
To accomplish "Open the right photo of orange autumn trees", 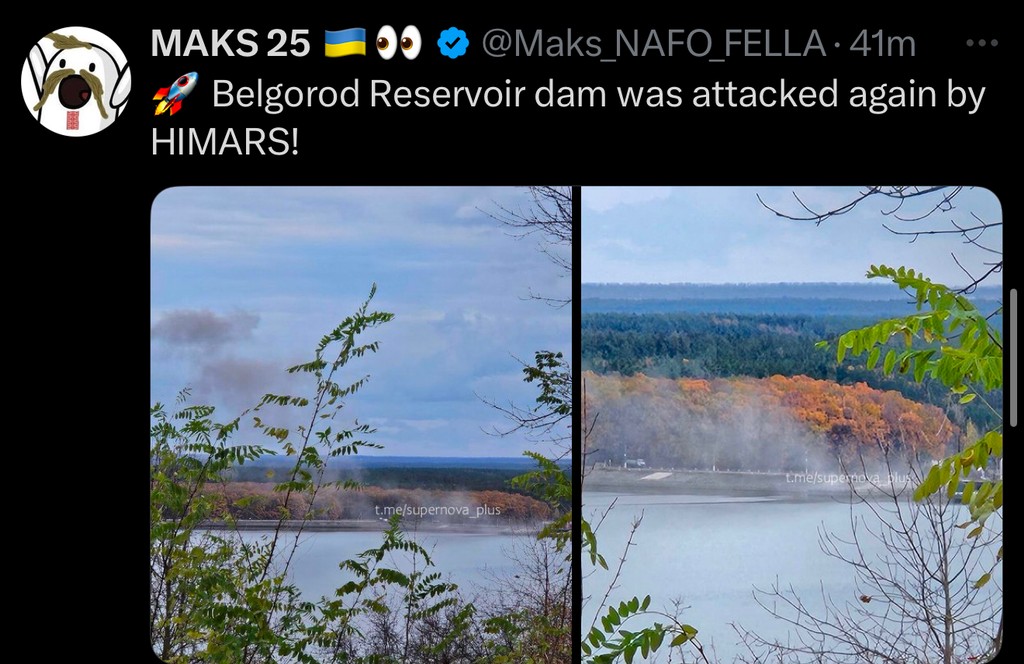I will coord(792,425).
